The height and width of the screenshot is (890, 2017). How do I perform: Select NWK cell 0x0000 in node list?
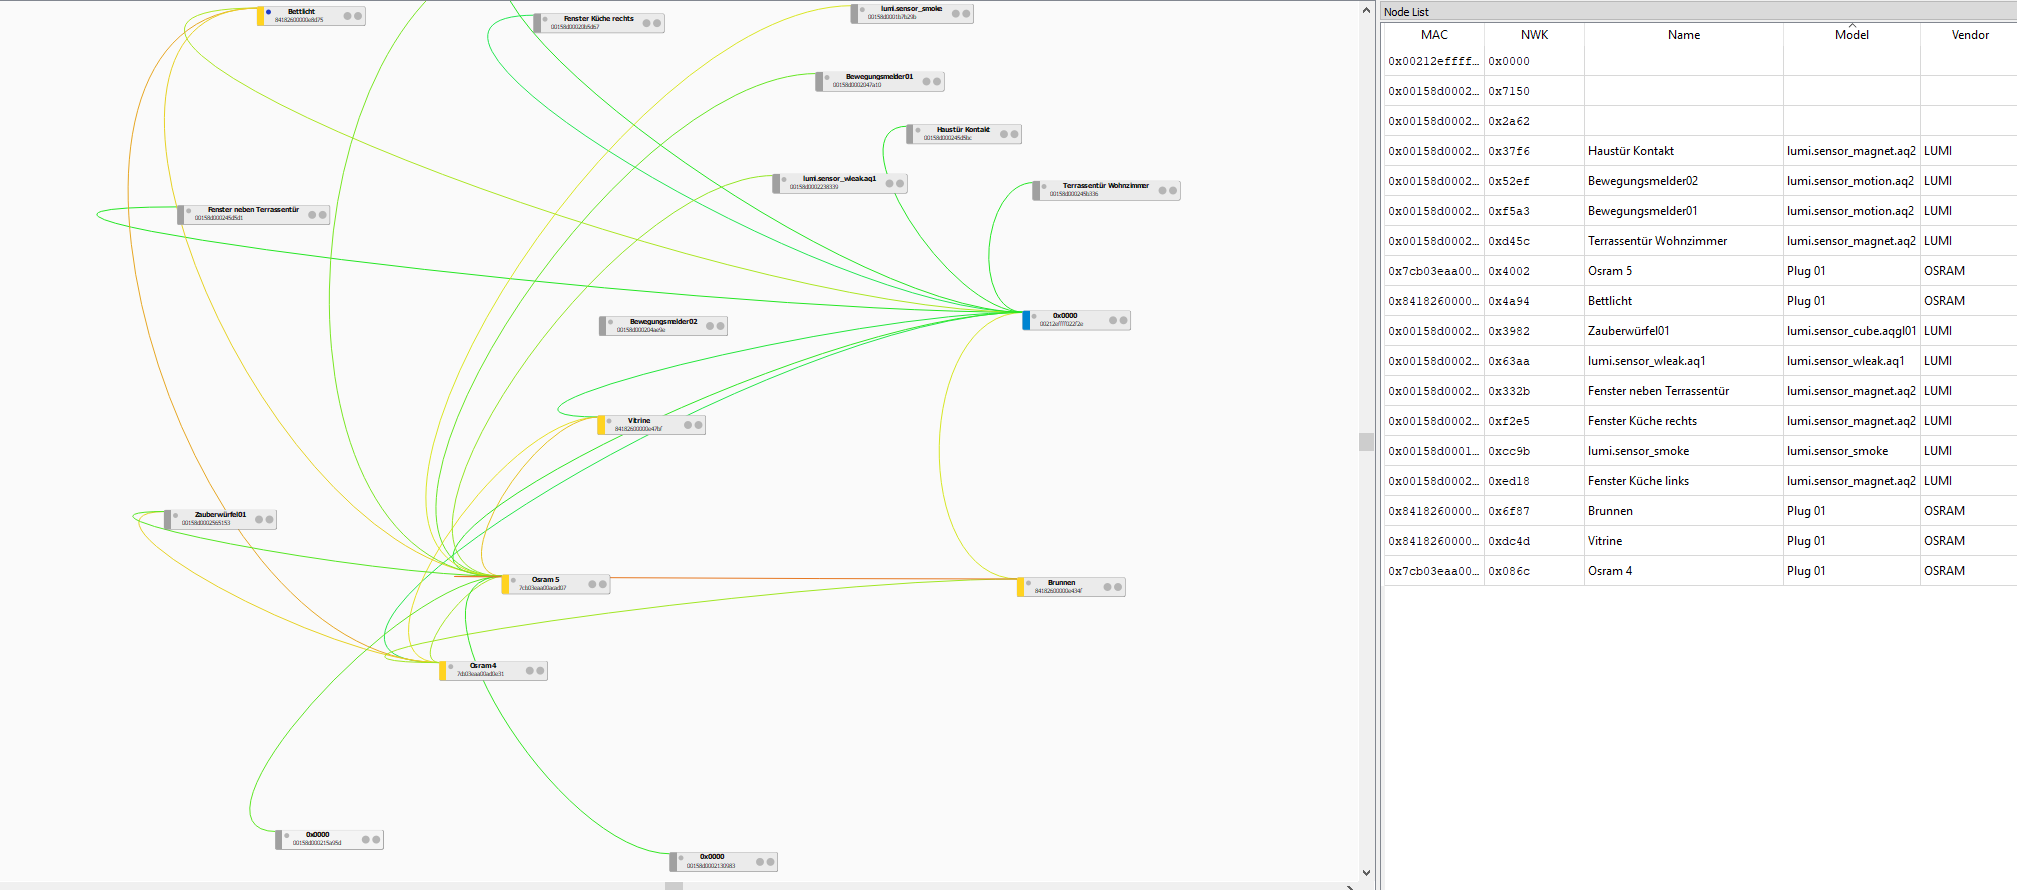click(1534, 61)
